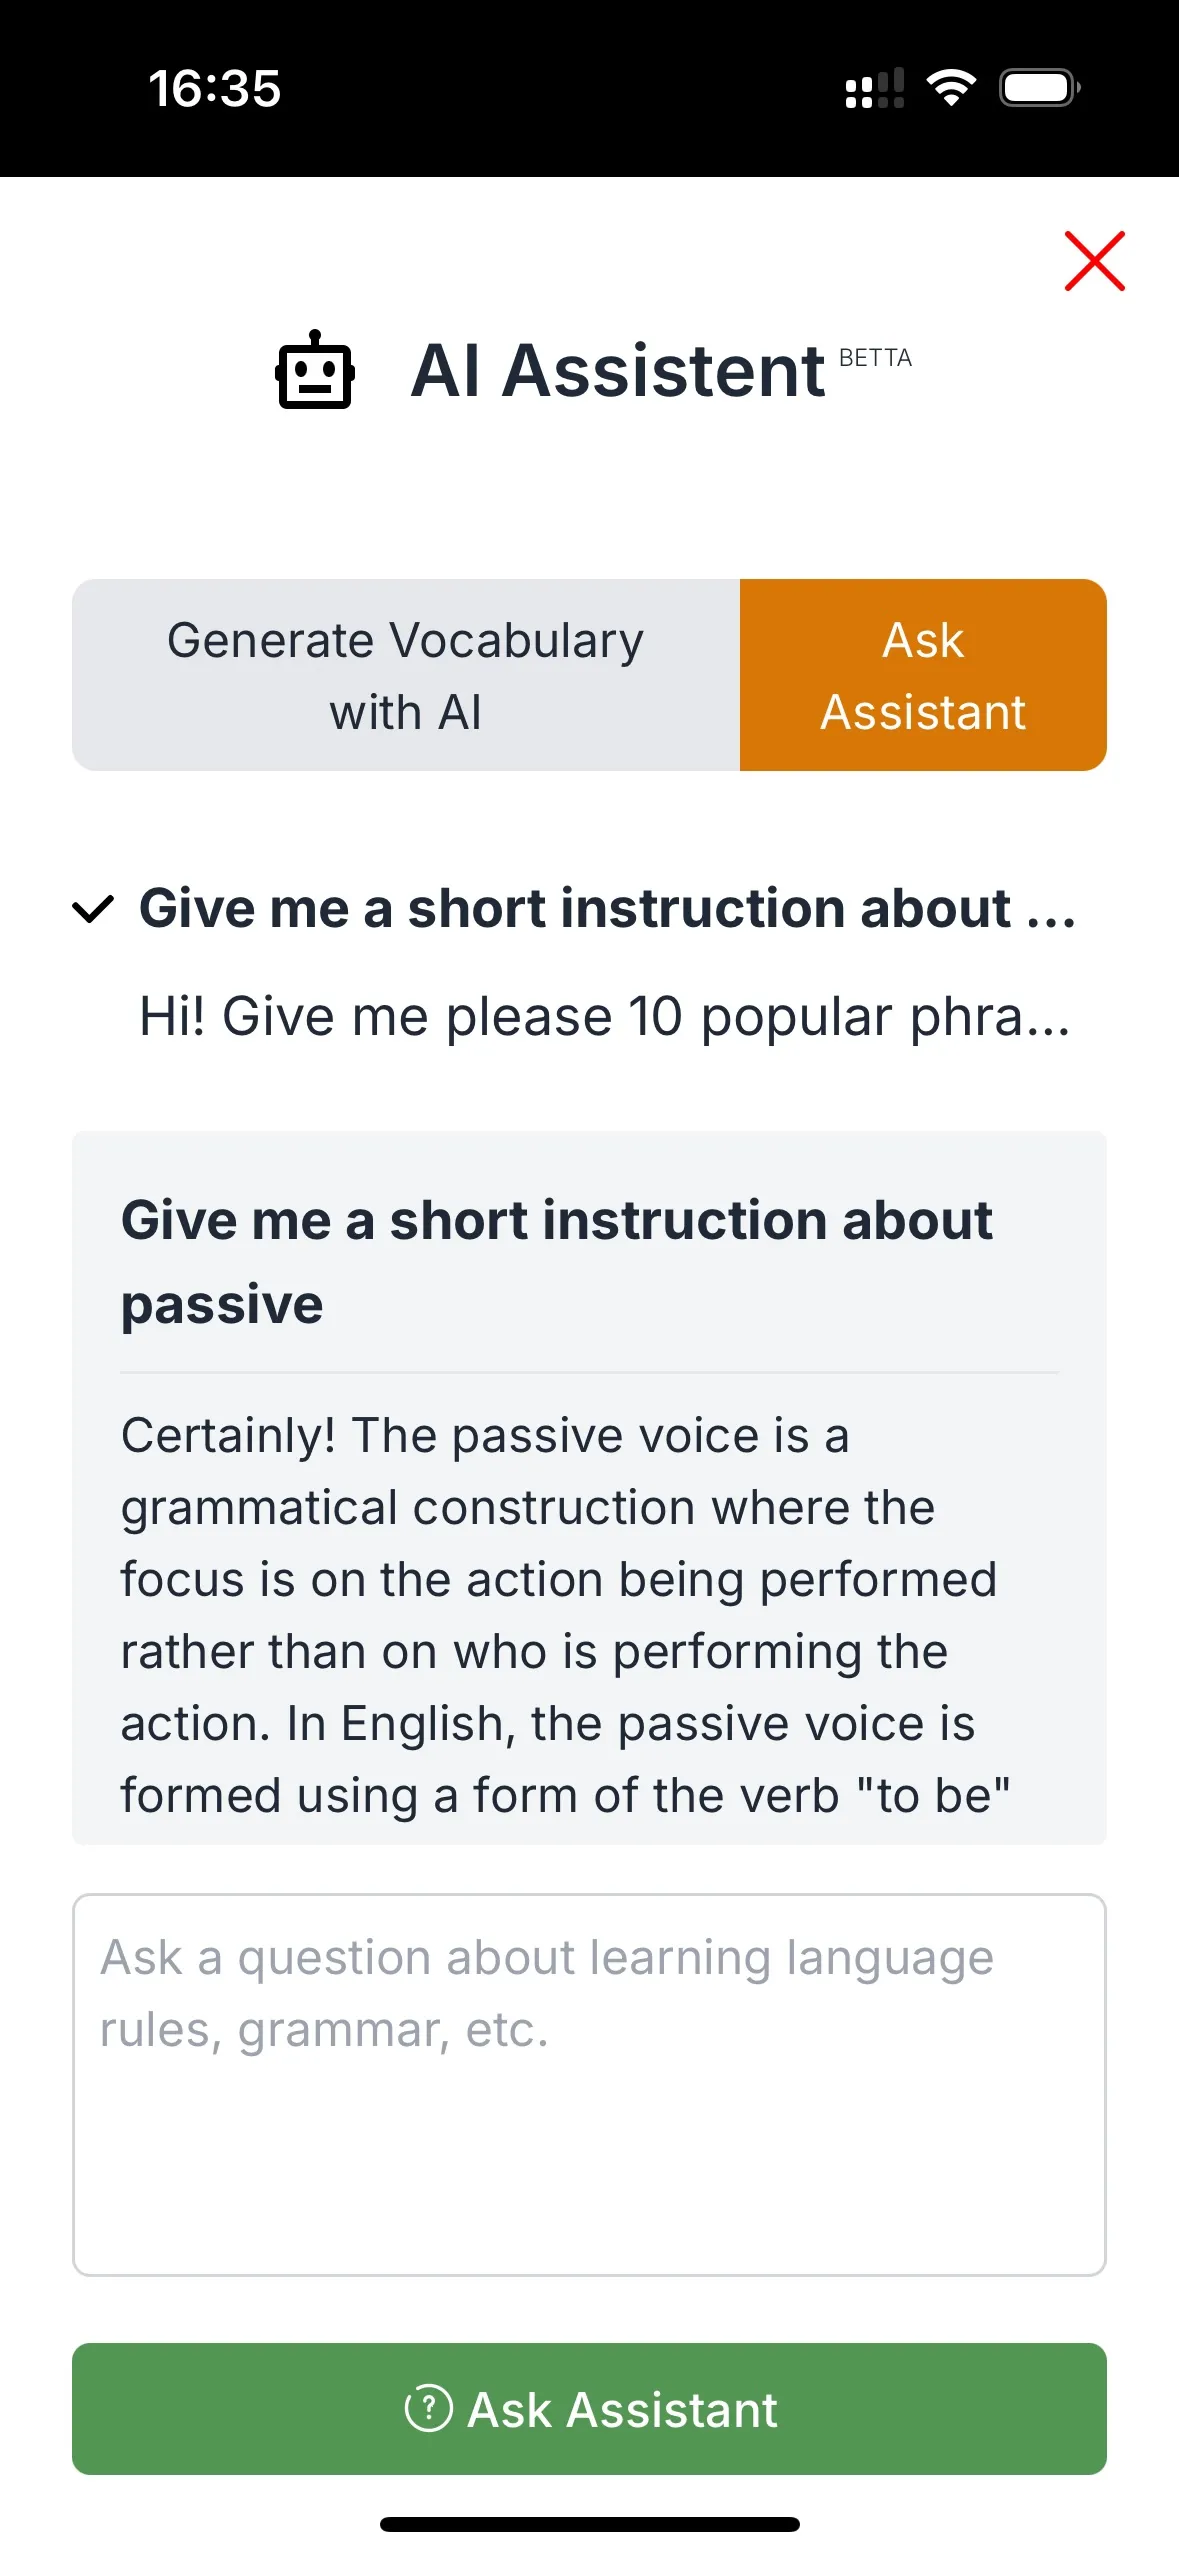Viewport: 1179px width, 2556px height.
Task: Tap the robot icon beside the title
Action: coord(315,371)
